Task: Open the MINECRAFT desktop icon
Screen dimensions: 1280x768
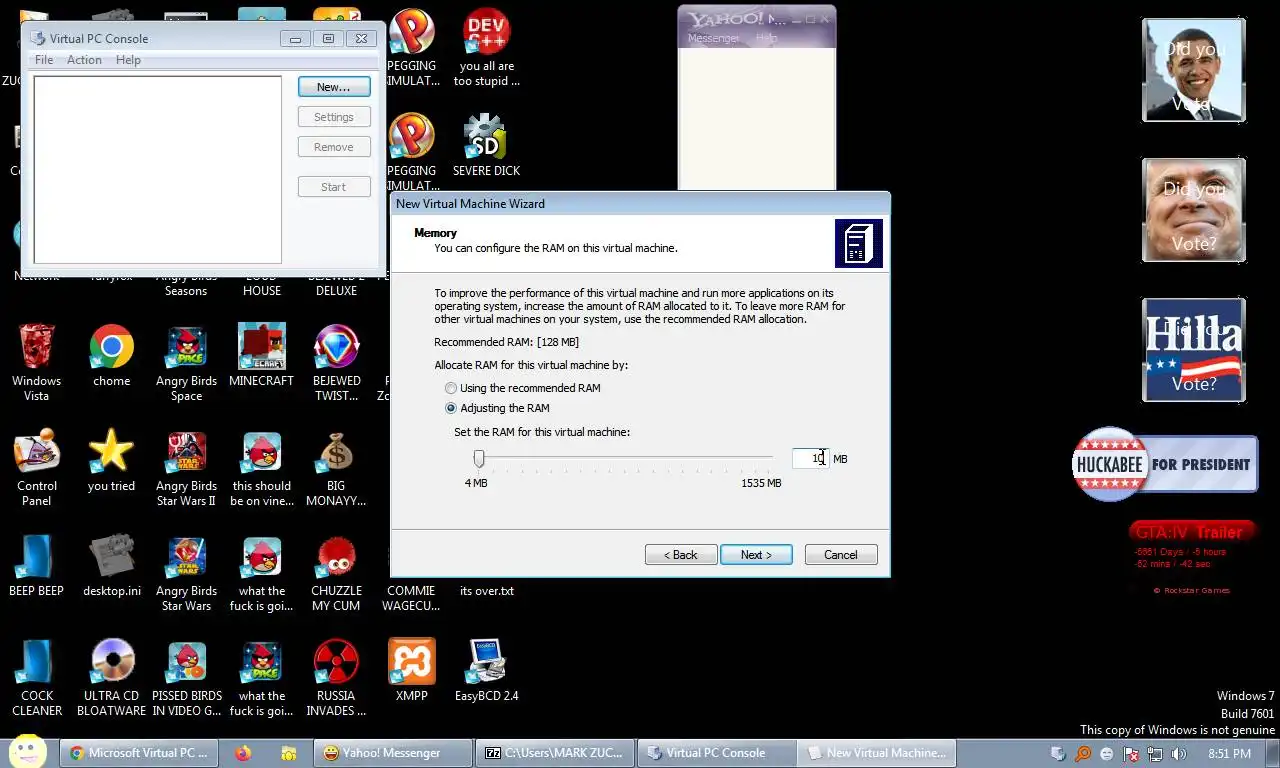Action: [x=261, y=356]
